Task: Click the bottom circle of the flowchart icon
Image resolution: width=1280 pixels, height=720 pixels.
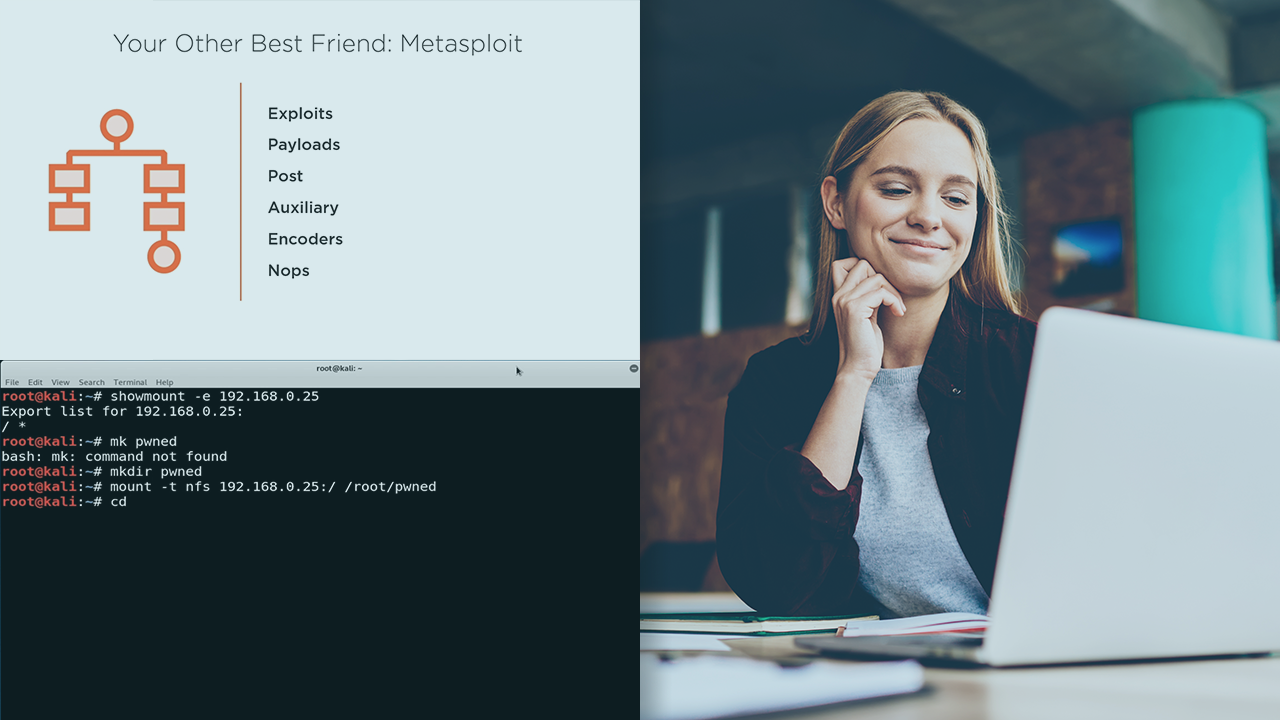Action: pos(164,256)
